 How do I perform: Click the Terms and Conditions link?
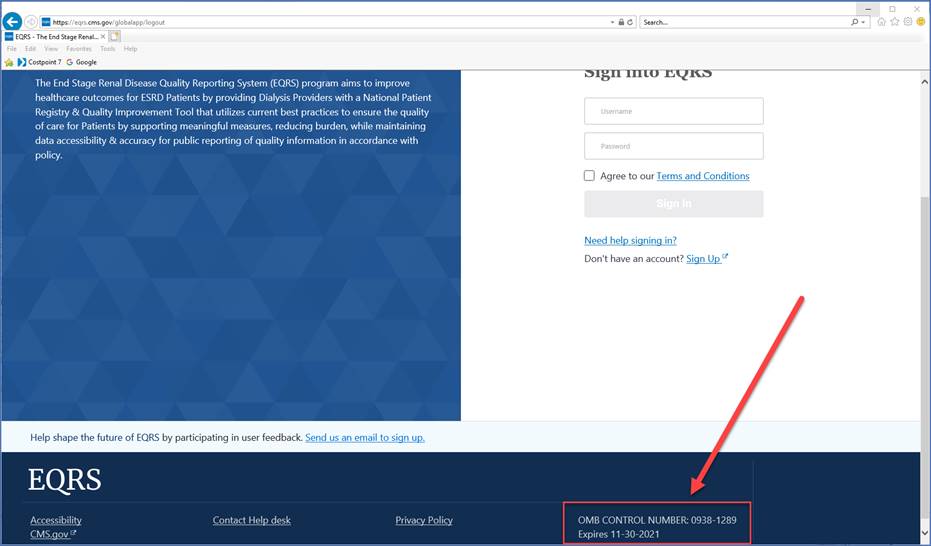pyautogui.click(x=702, y=176)
